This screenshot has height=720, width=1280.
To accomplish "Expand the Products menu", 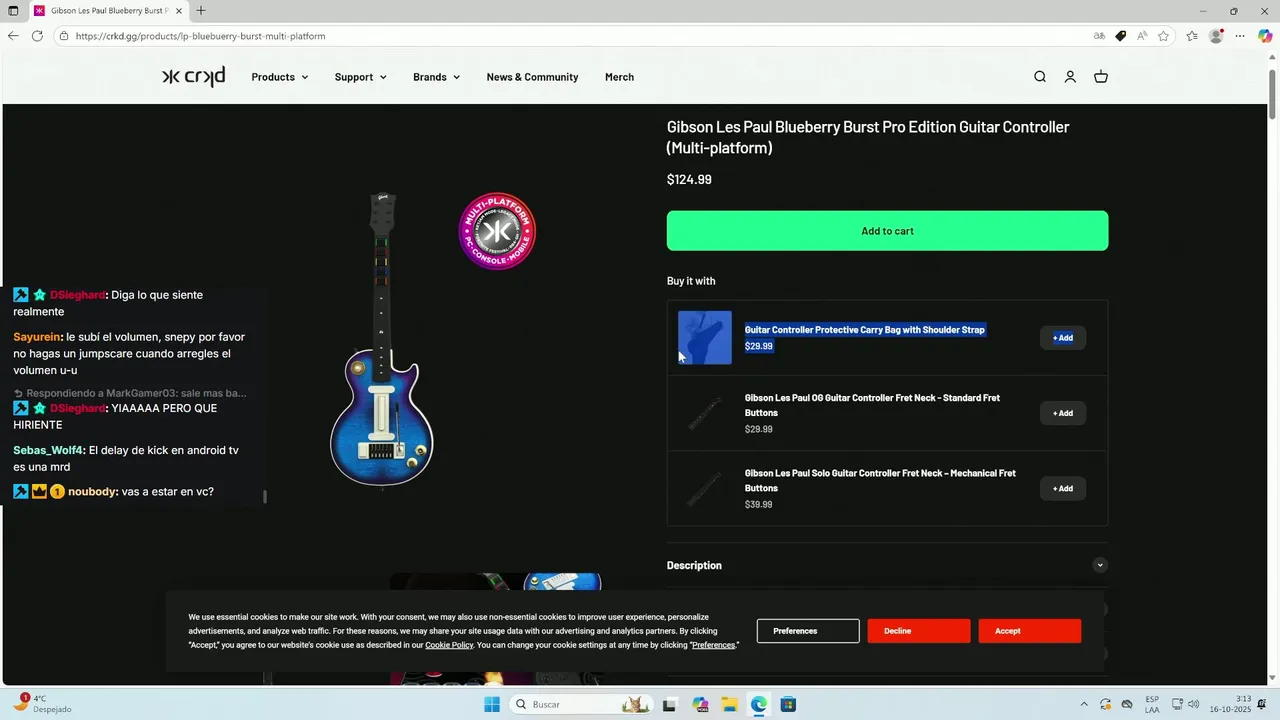I will [280, 77].
